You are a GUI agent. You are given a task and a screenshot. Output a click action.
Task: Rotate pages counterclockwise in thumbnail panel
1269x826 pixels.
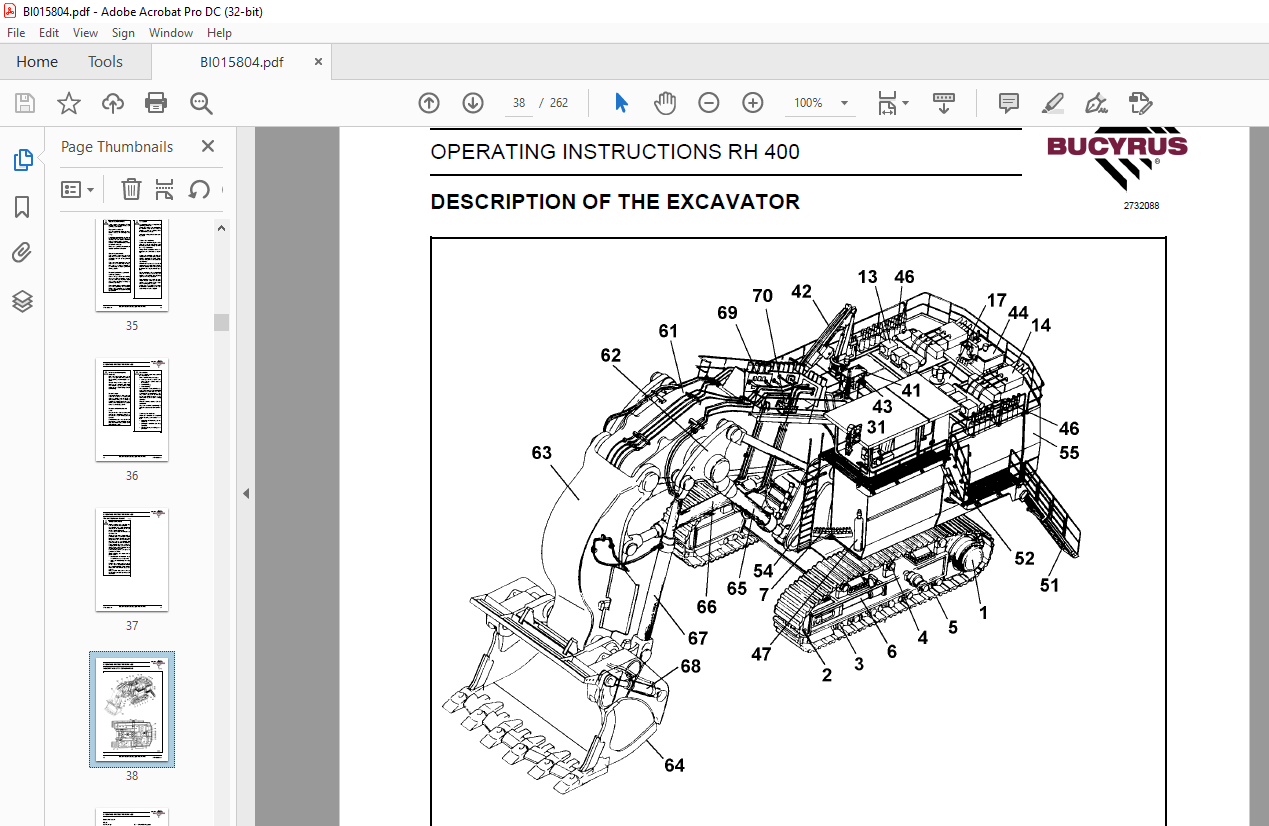pos(199,189)
